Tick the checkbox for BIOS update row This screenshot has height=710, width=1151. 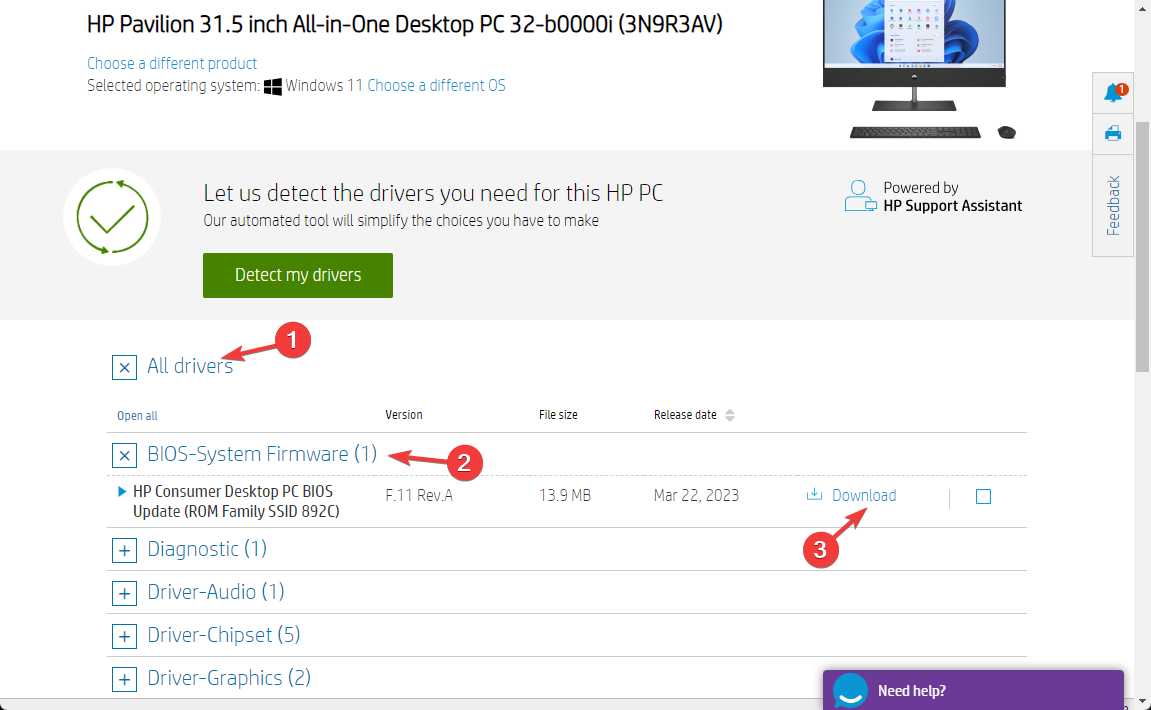(983, 497)
